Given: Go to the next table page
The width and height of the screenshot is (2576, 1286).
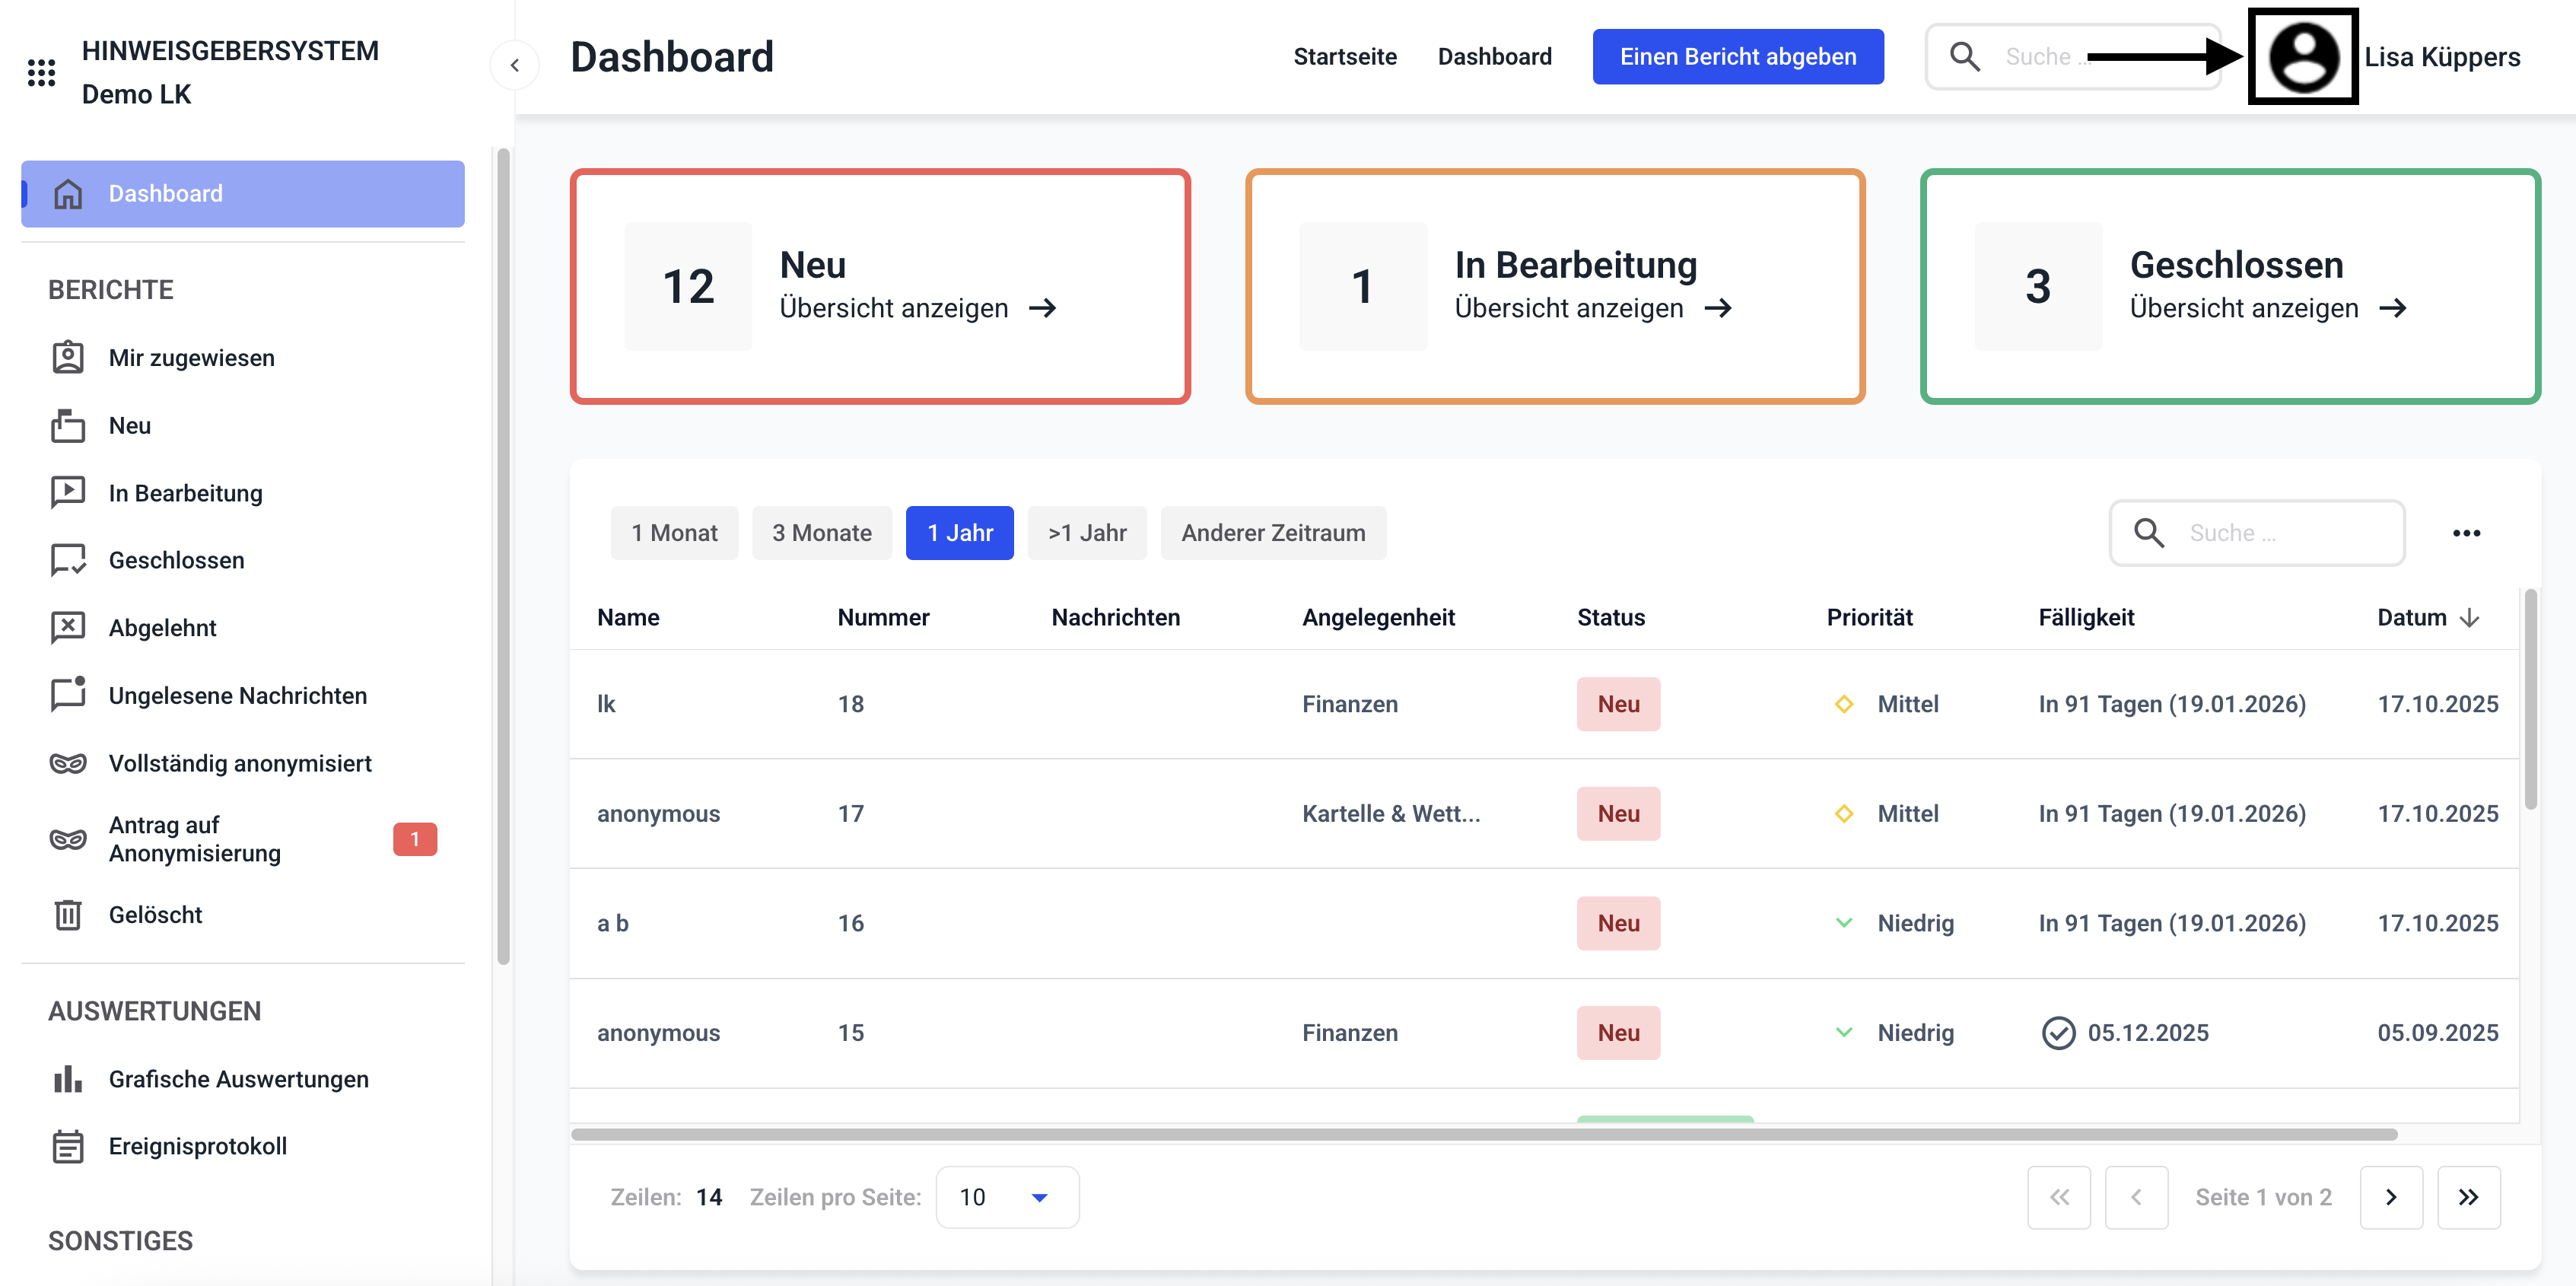Looking at the screenshot, I should pyautogui.click(x=2390, y=1197).
